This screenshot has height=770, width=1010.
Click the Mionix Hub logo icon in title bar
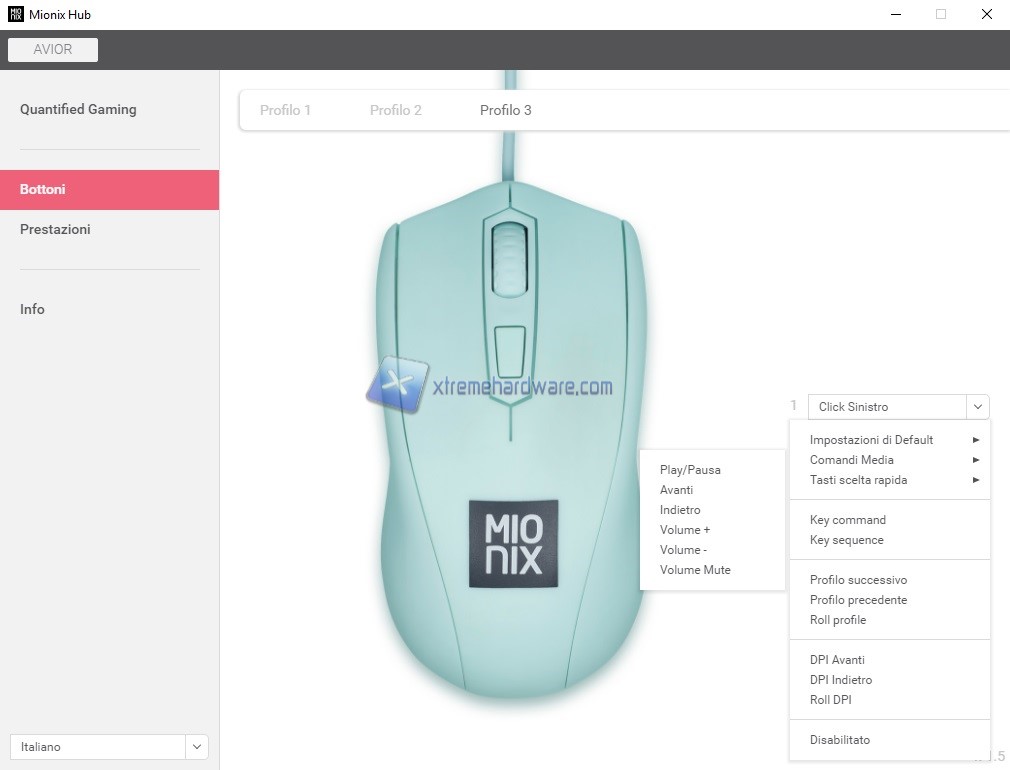15,14
